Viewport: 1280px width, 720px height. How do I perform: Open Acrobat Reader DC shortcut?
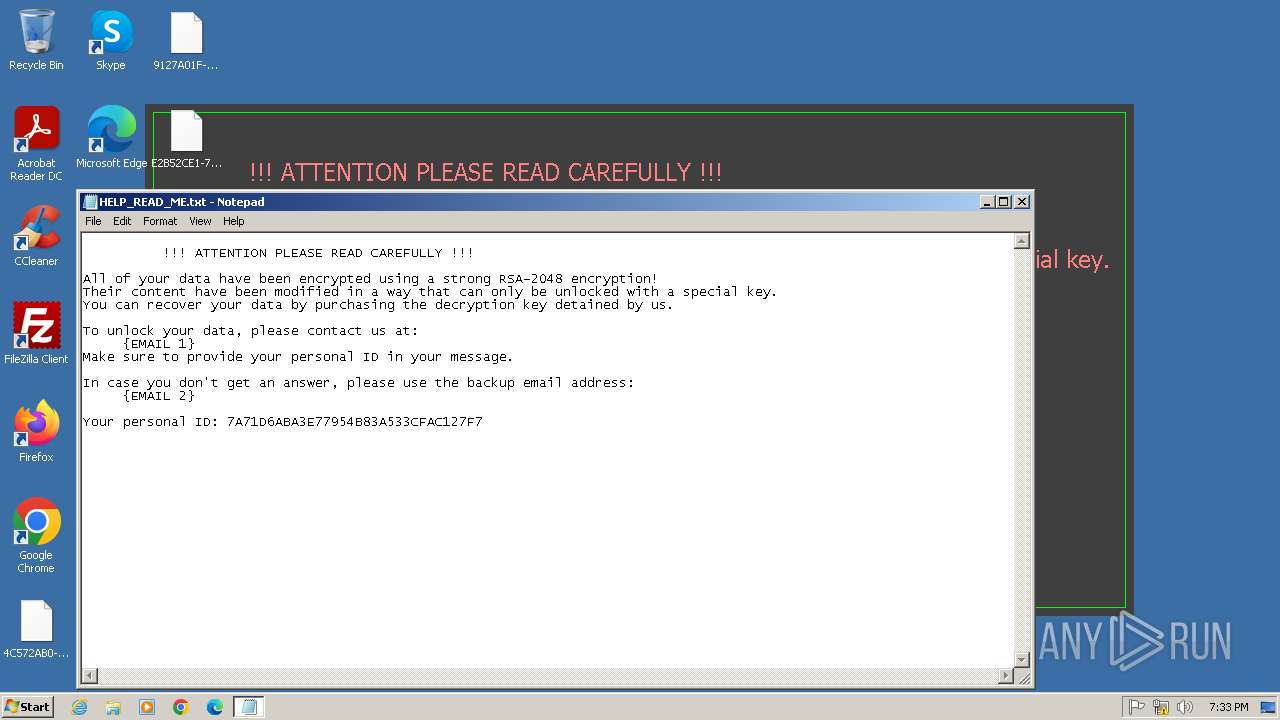36,143
